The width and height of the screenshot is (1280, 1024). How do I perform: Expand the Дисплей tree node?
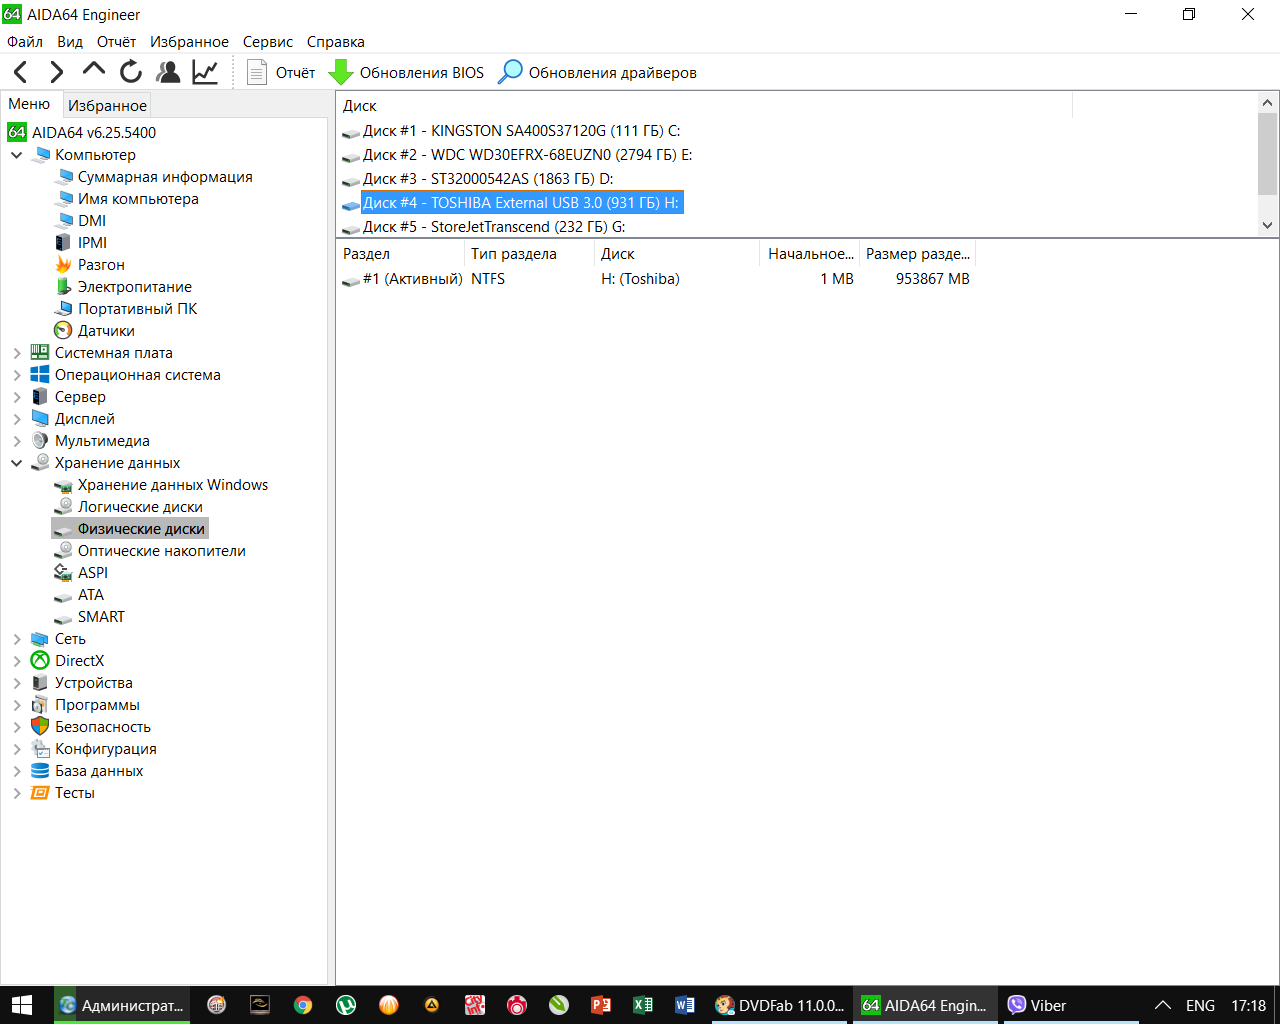(x=17, y=419)
